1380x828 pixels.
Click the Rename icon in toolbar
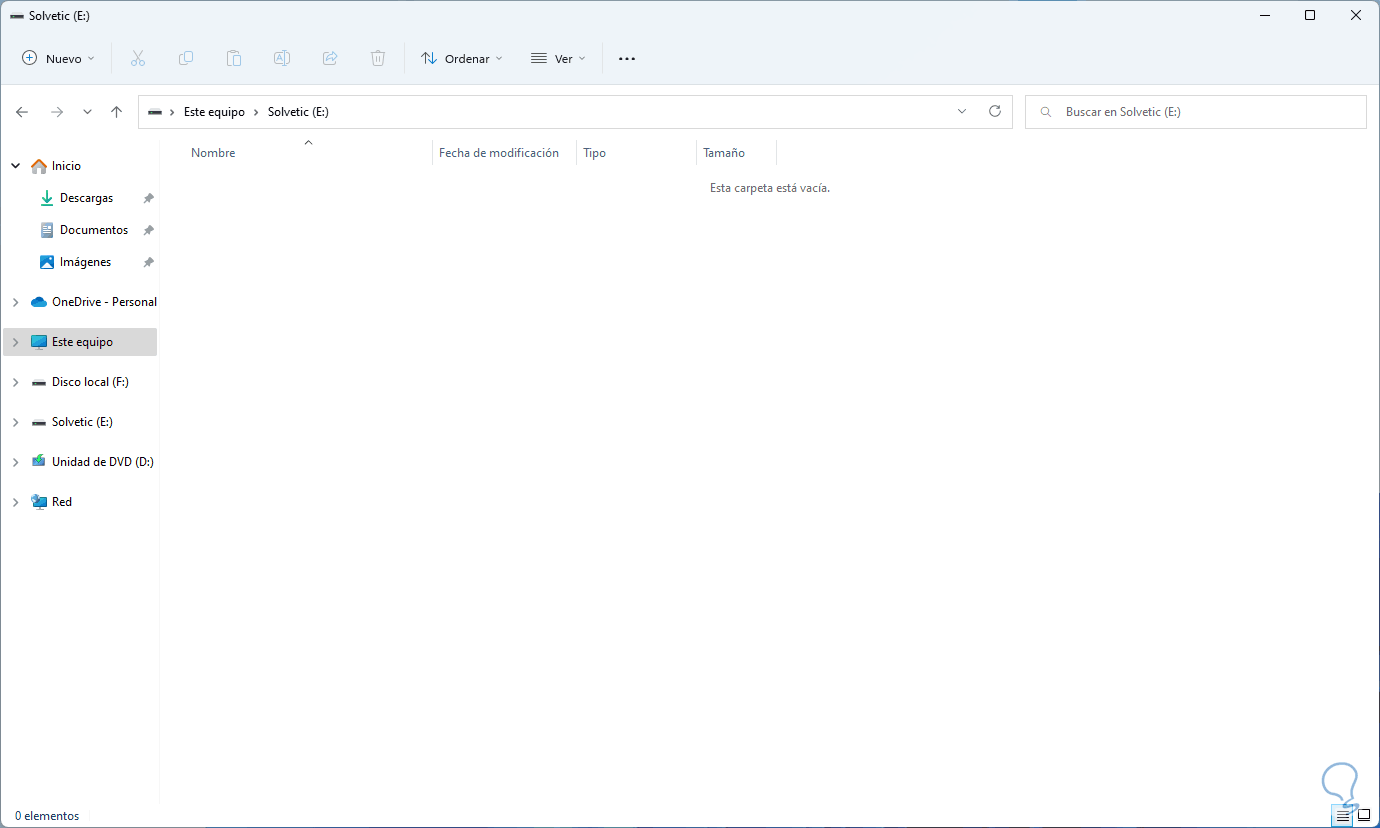pos(282,59)
